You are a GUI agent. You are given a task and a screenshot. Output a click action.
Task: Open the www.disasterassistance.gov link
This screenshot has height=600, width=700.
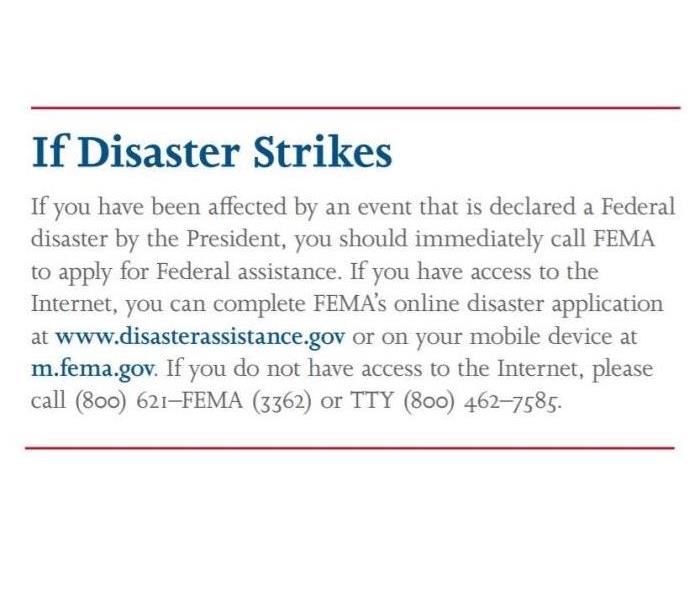click(x=200, y=337)
